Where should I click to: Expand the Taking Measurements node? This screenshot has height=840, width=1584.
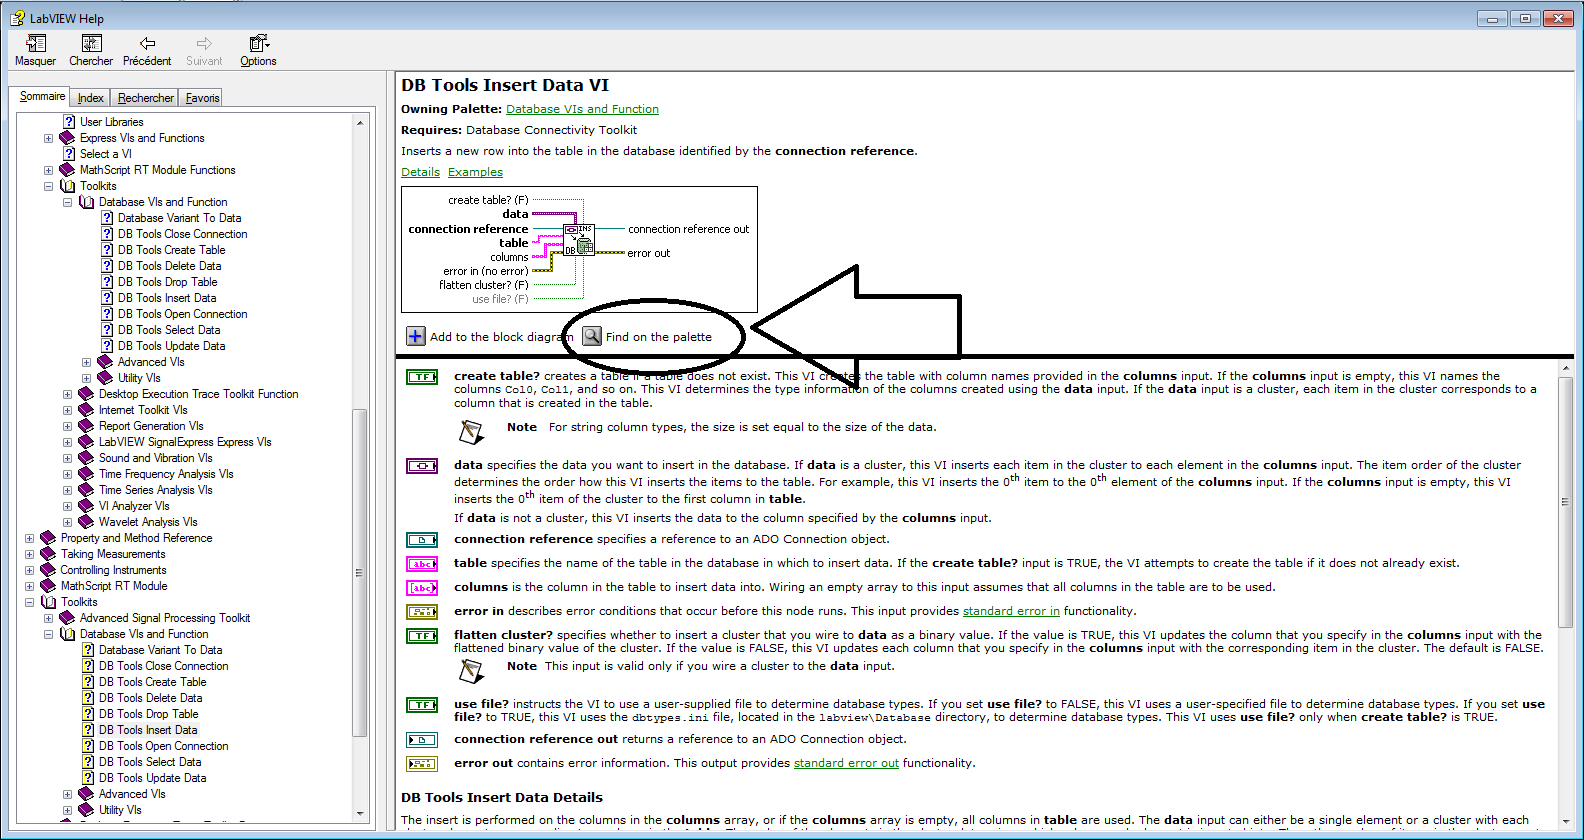click(29, 554)
